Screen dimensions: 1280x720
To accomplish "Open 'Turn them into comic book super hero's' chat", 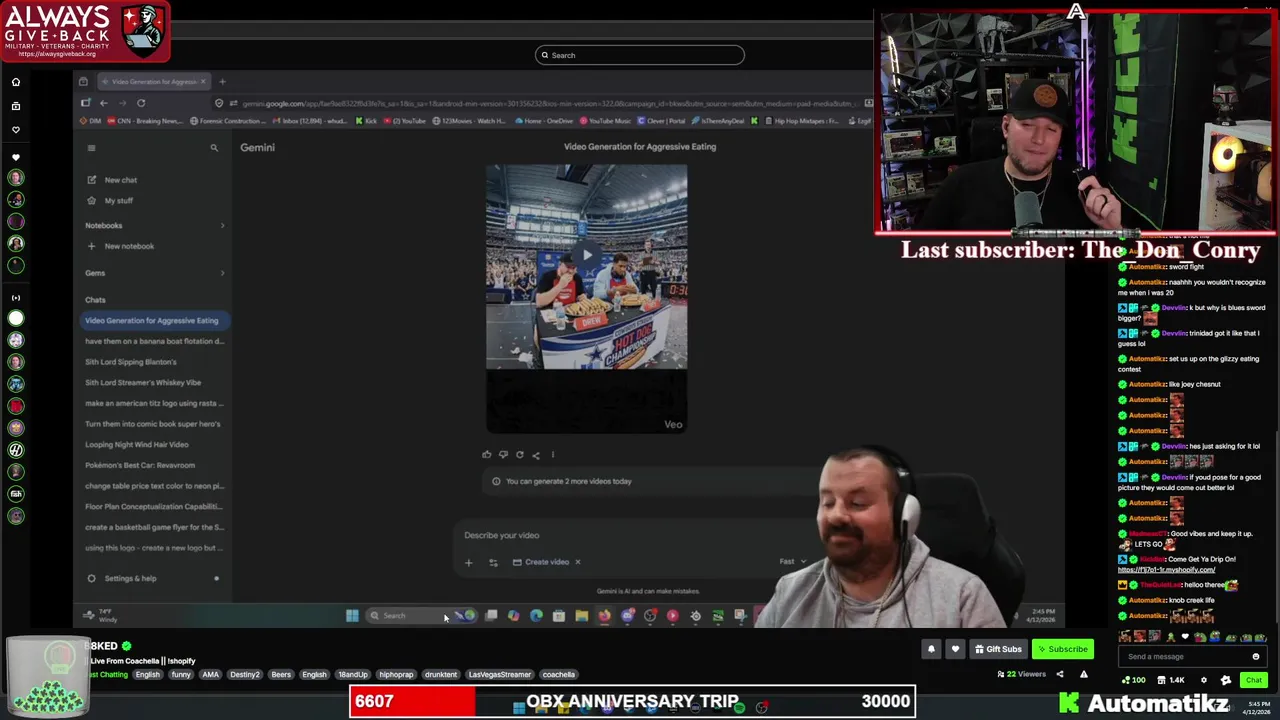I will [155, 424].
